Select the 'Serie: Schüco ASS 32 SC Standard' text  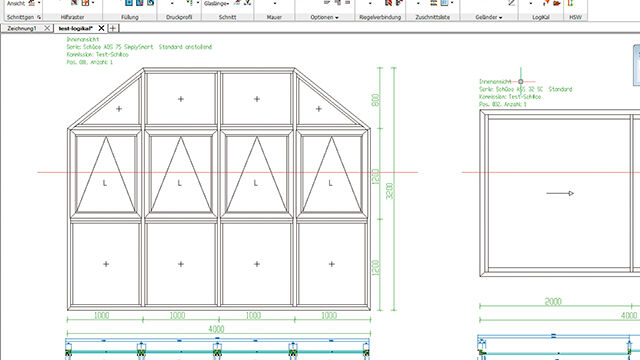[x=526, y=89]
